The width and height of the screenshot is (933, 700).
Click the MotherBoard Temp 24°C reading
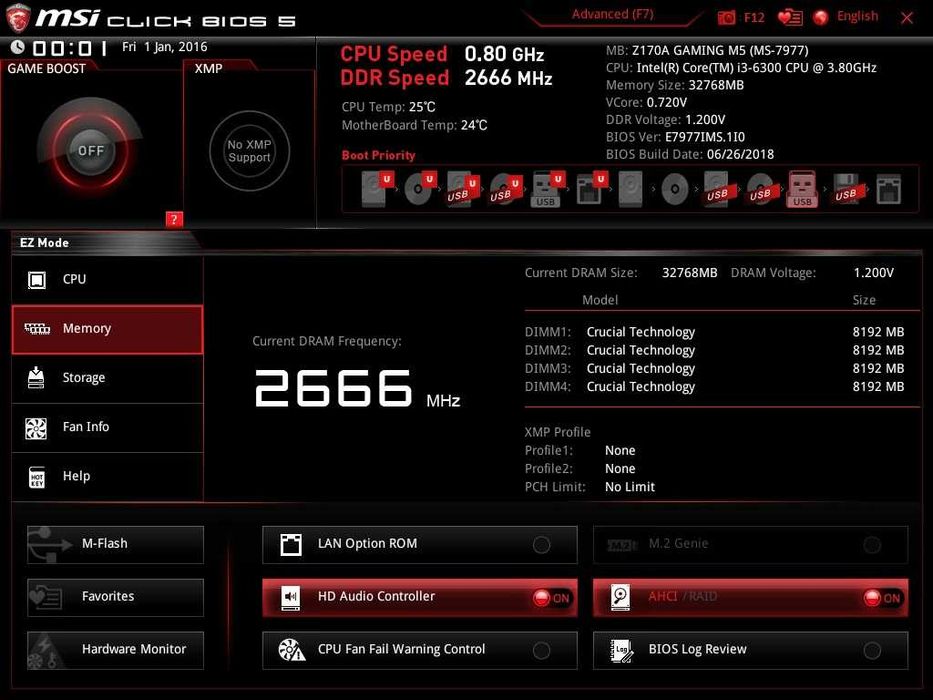coord(414,125)
